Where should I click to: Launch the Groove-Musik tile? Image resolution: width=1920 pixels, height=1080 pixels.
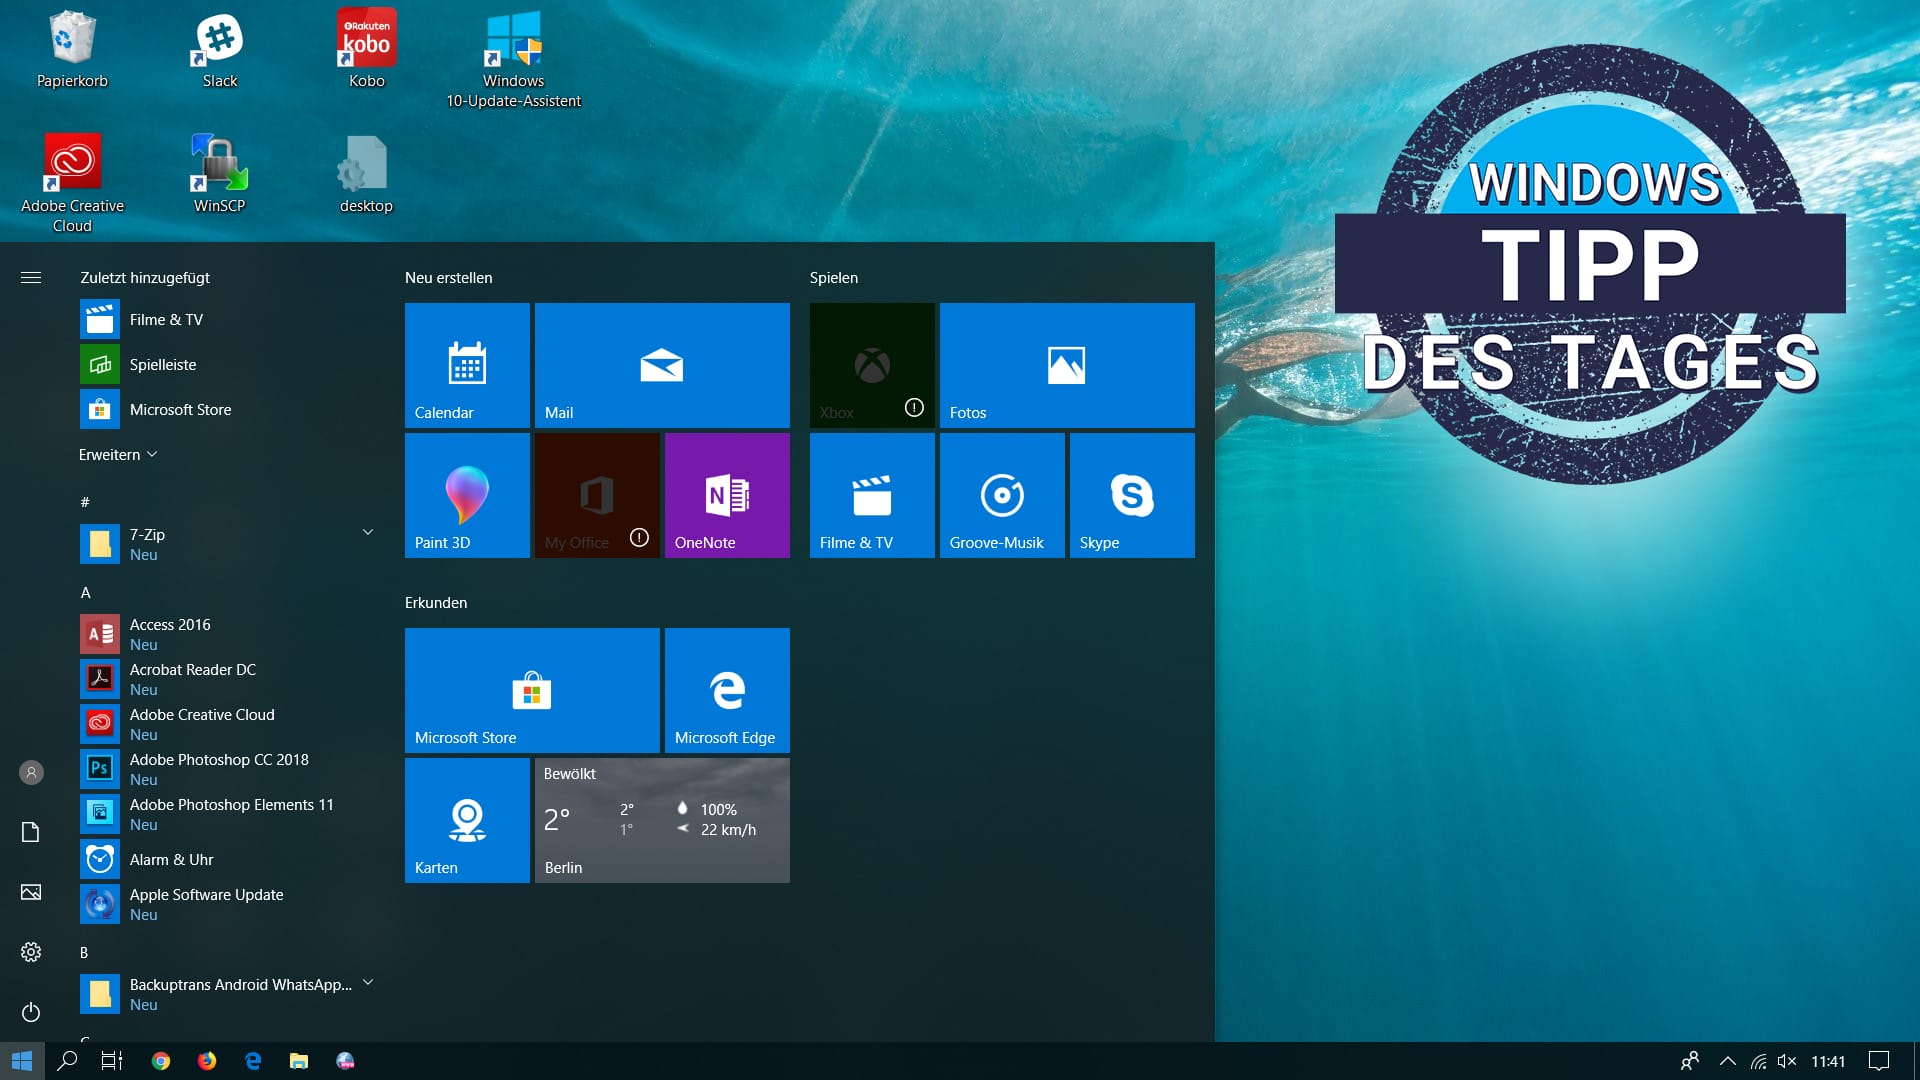(x=1002, y=495)
